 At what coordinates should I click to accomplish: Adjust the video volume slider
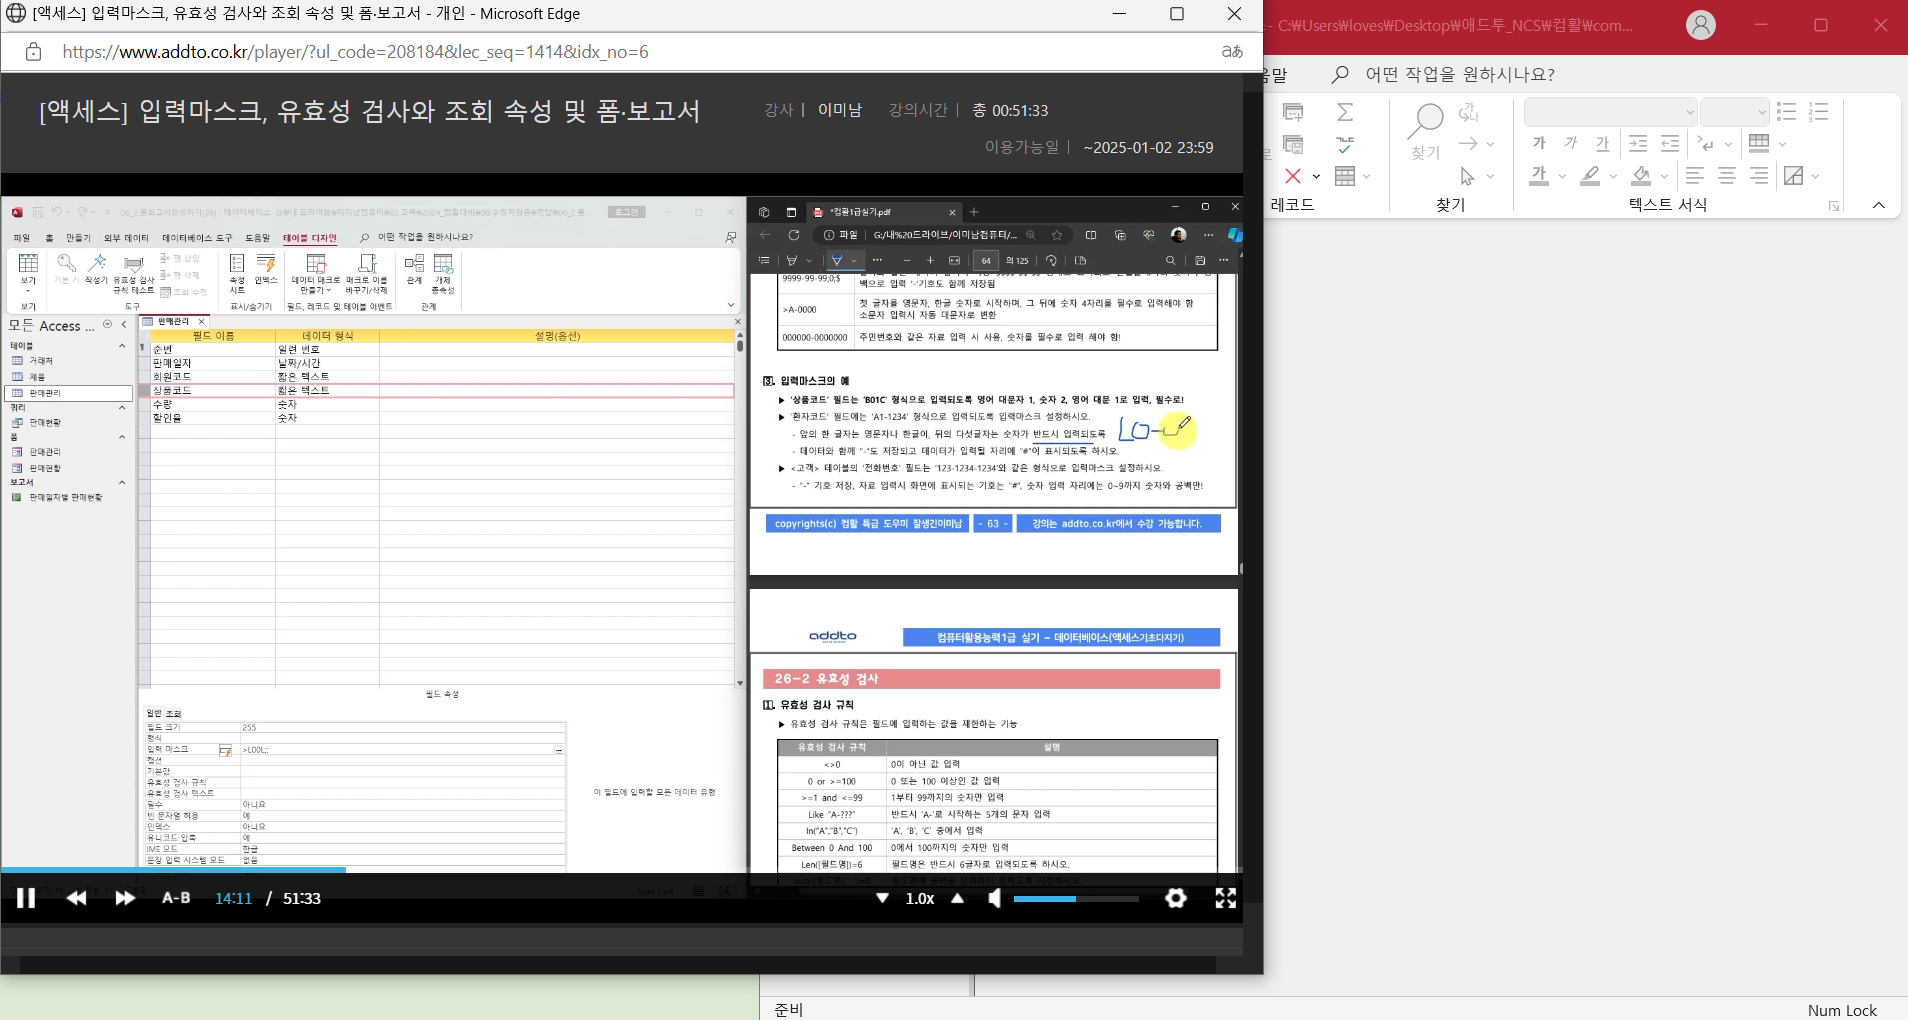(x=1075, y=899)
